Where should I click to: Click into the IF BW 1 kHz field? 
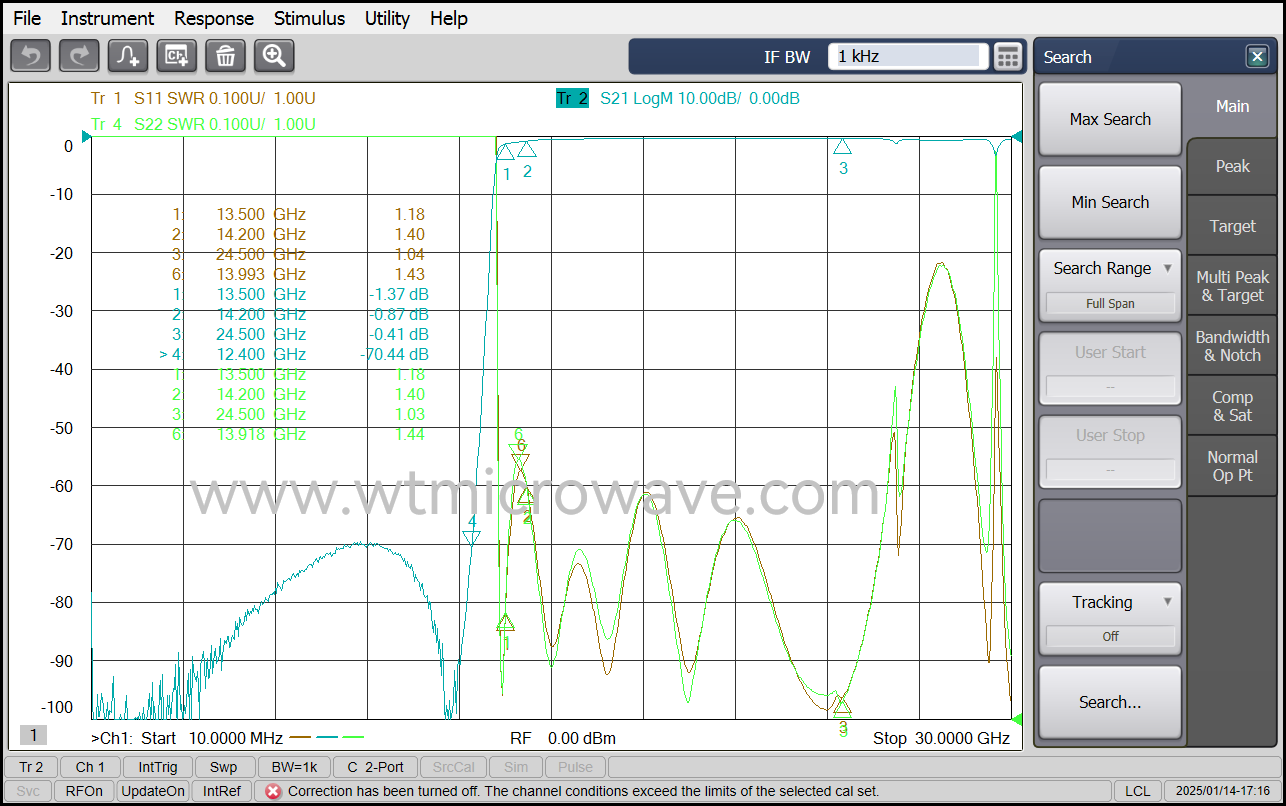(908, 57)
